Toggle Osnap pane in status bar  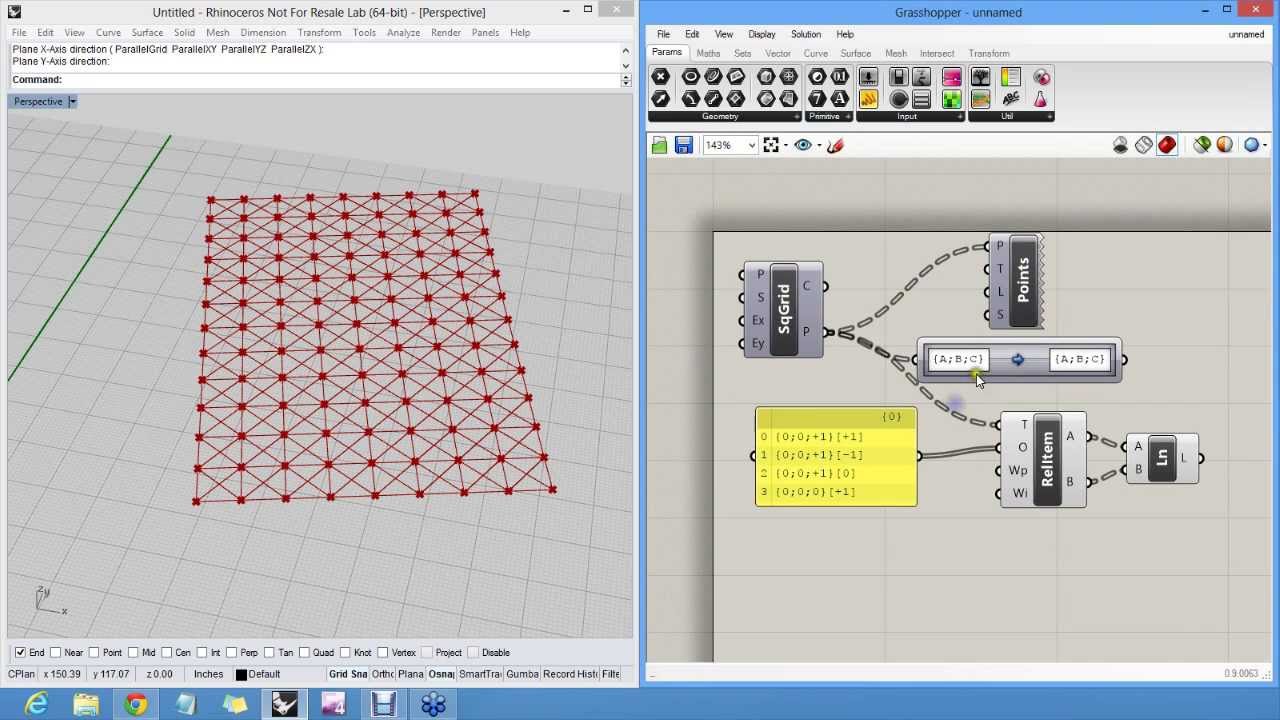pyautogui.click(x=441, y=675)
